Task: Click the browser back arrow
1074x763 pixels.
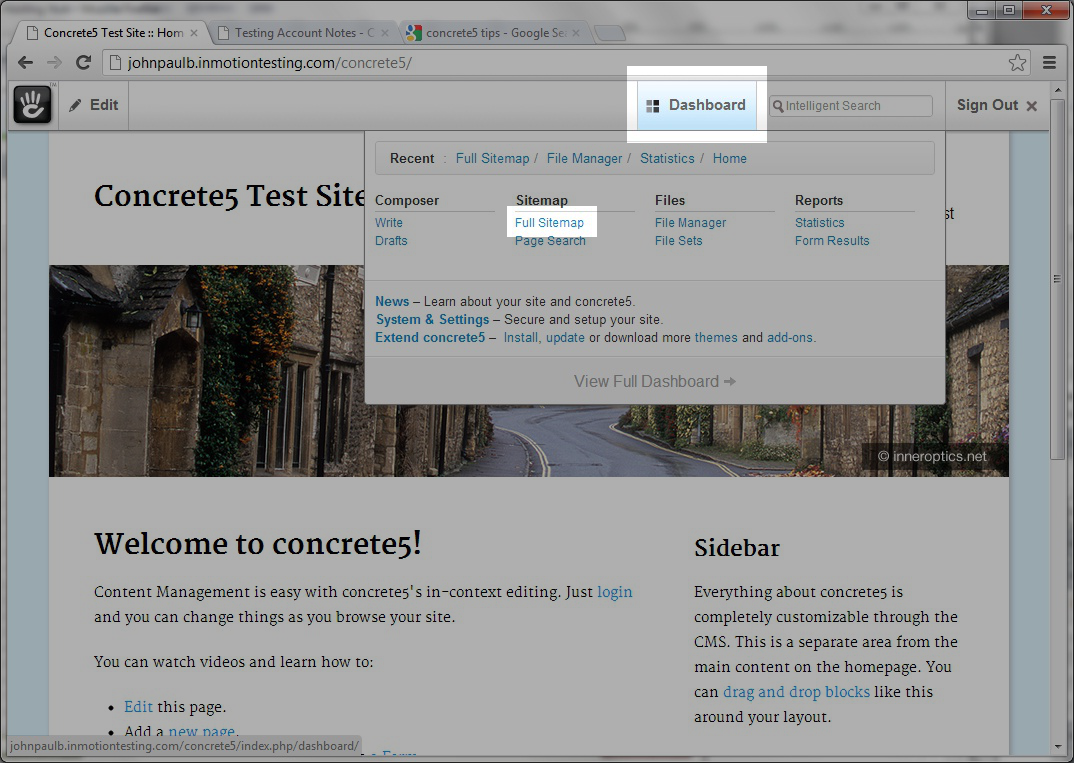Action: click(25, 63)
